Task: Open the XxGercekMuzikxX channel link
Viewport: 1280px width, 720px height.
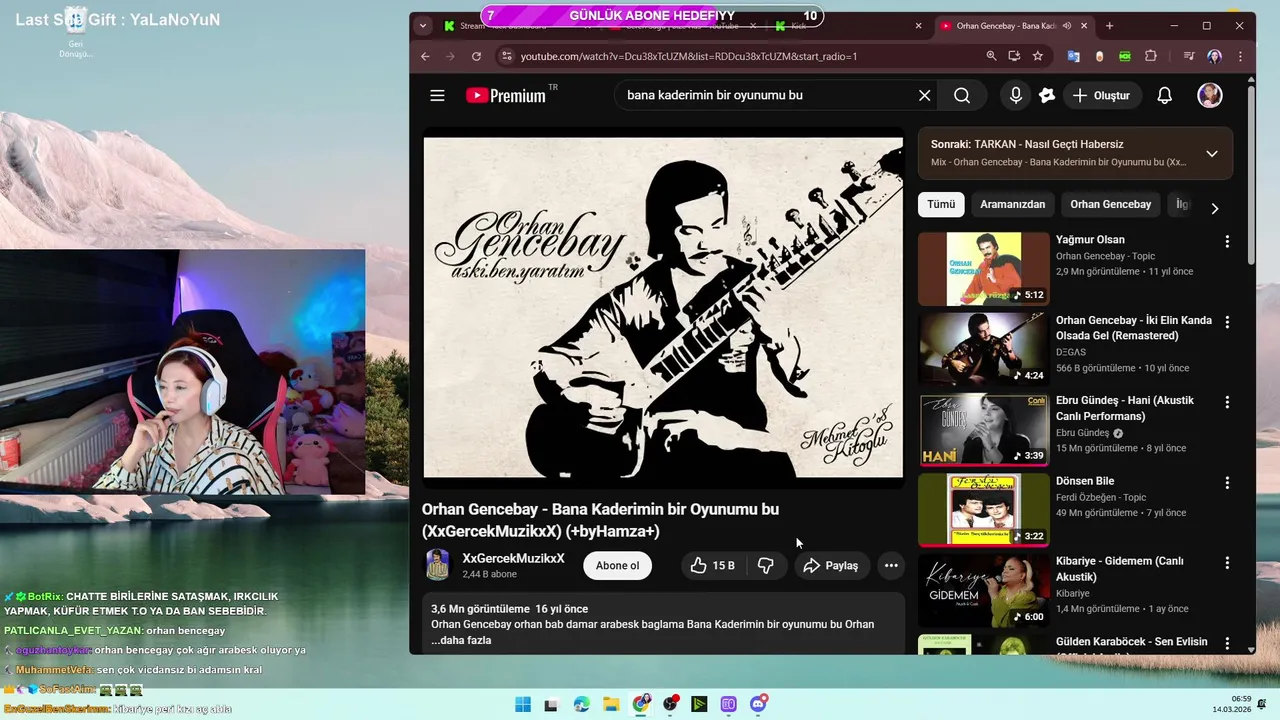Action: (513, 558)
